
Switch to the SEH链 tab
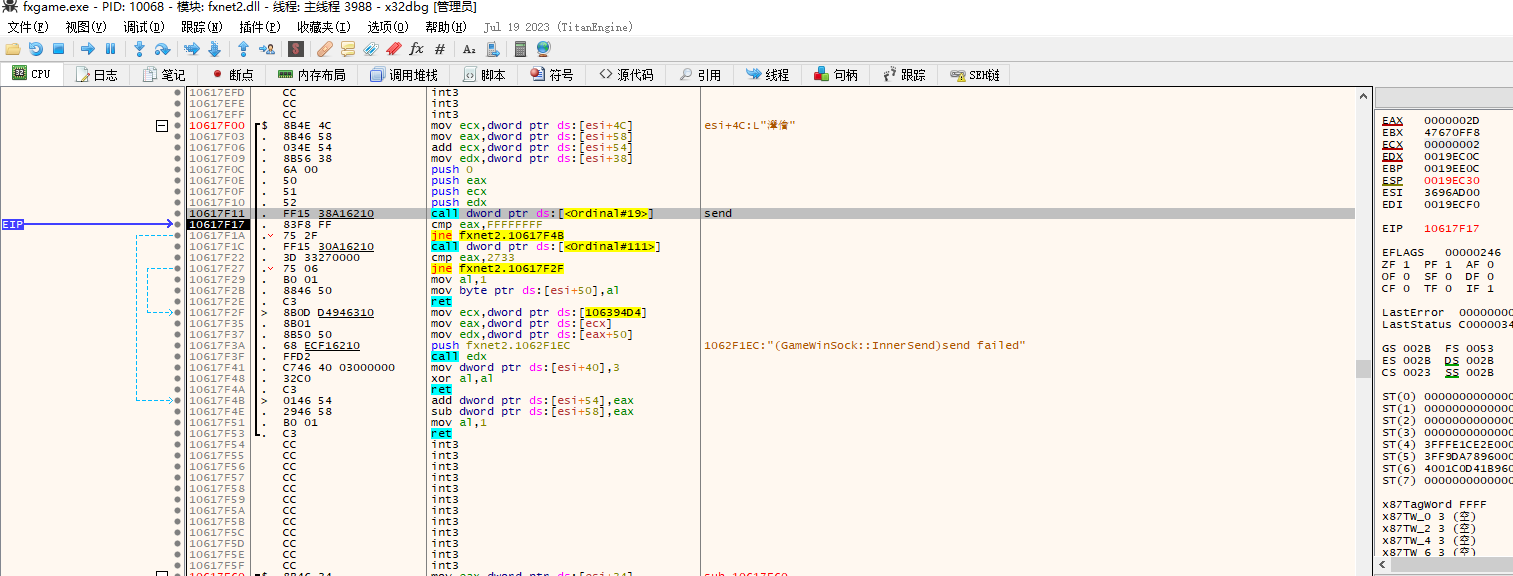pyautogui.click(x=973, y=74)
